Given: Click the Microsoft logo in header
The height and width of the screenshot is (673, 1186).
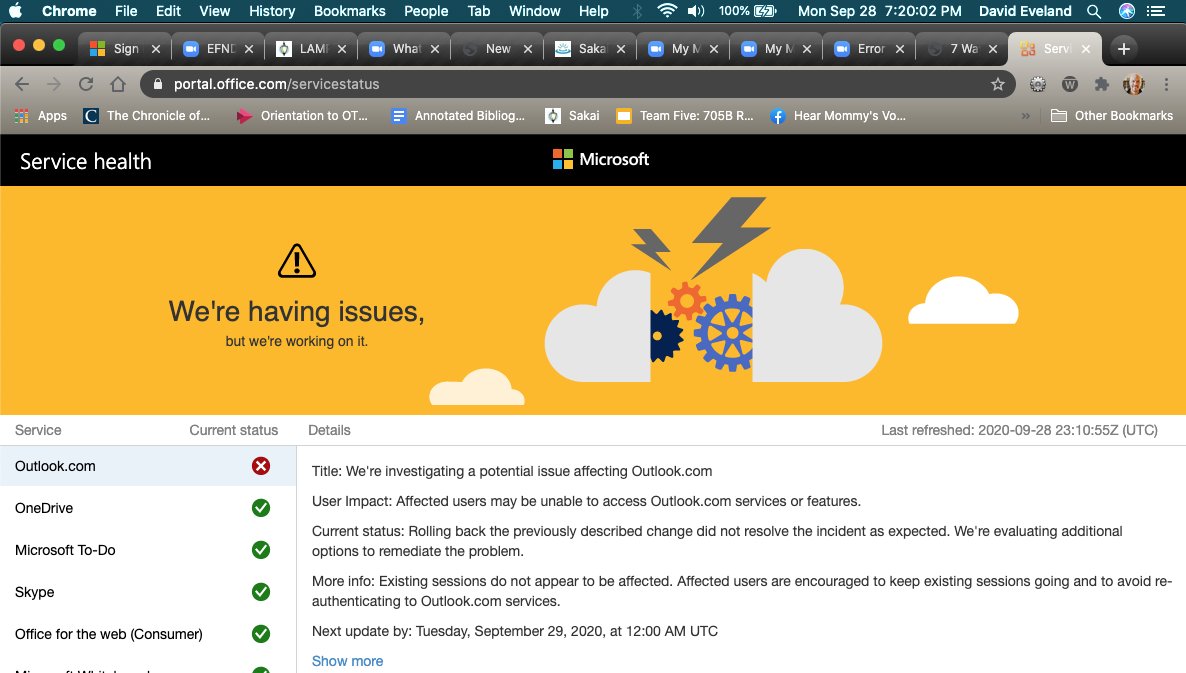Looking at the screenshot, I should pyautogui.click(x=601, y=159).
